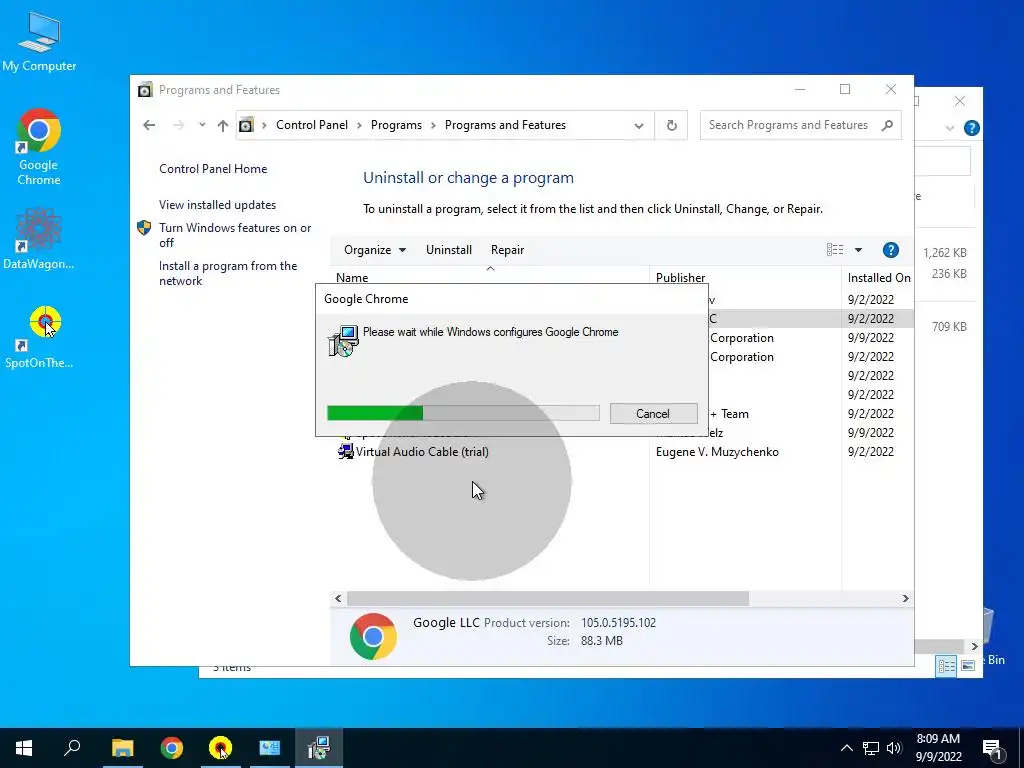Open View installed updates link

[217, 204]
